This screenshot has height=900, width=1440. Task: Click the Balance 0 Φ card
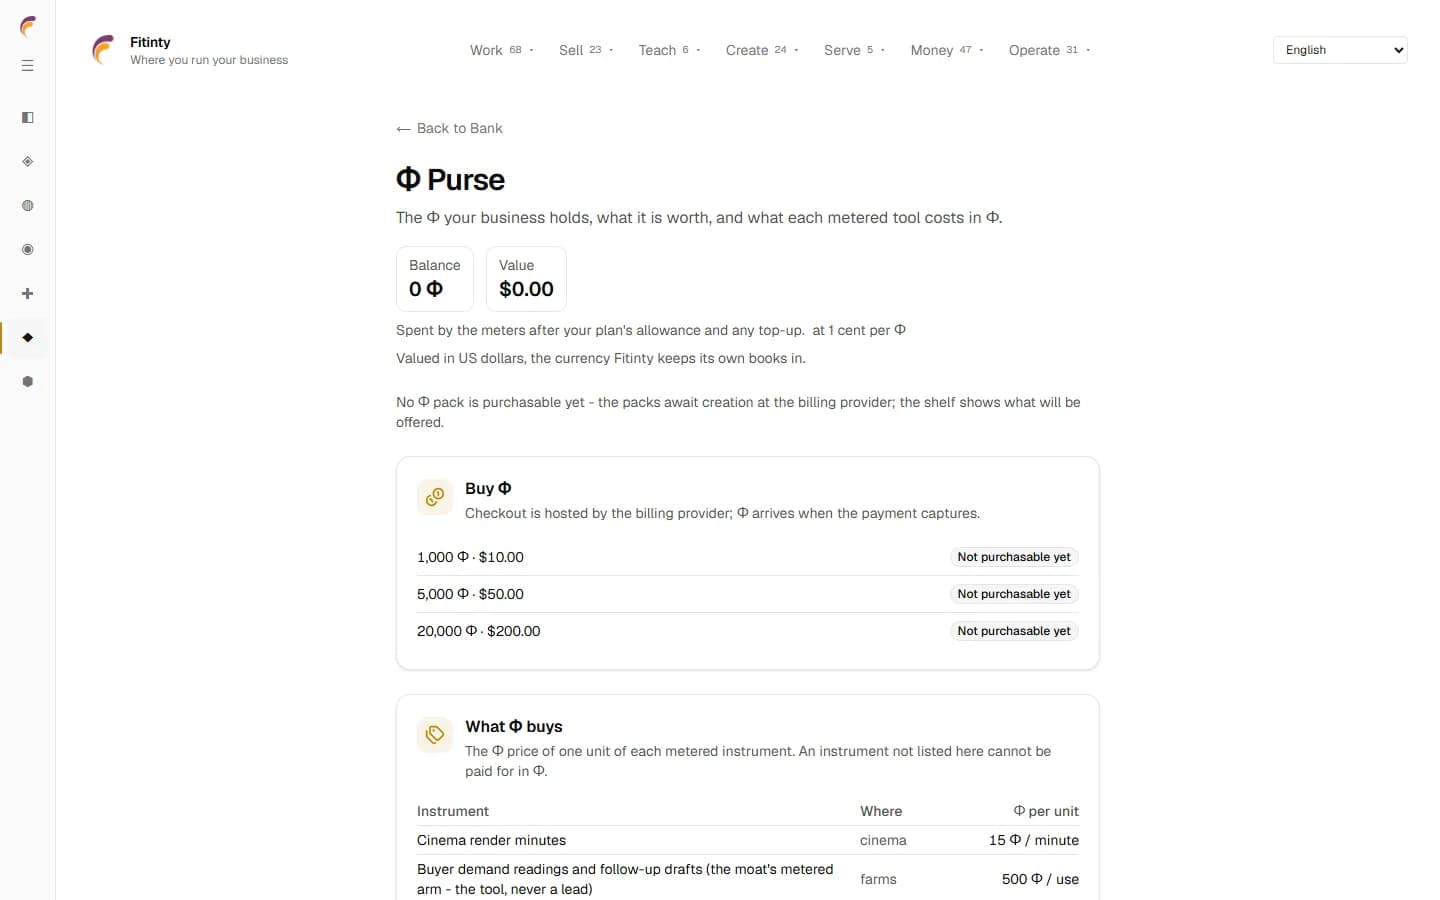pyautogui.click(x=435, y=279)
